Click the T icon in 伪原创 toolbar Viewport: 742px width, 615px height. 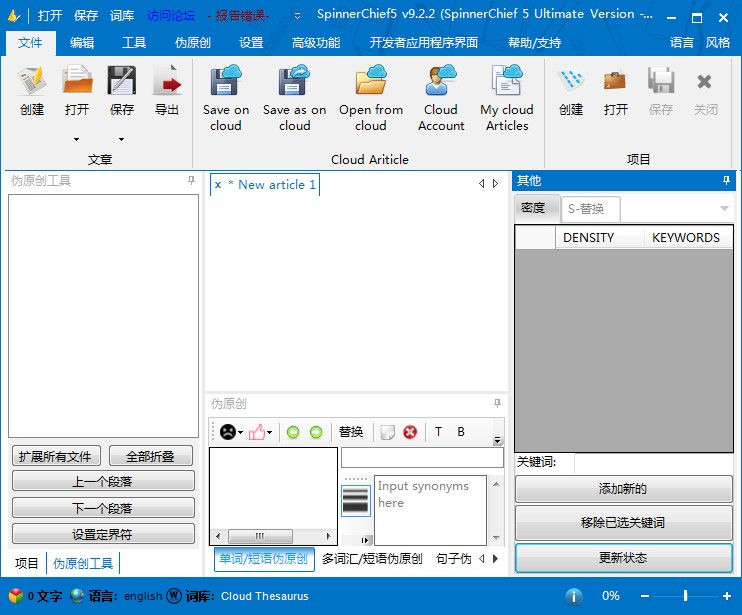point(438,431)
